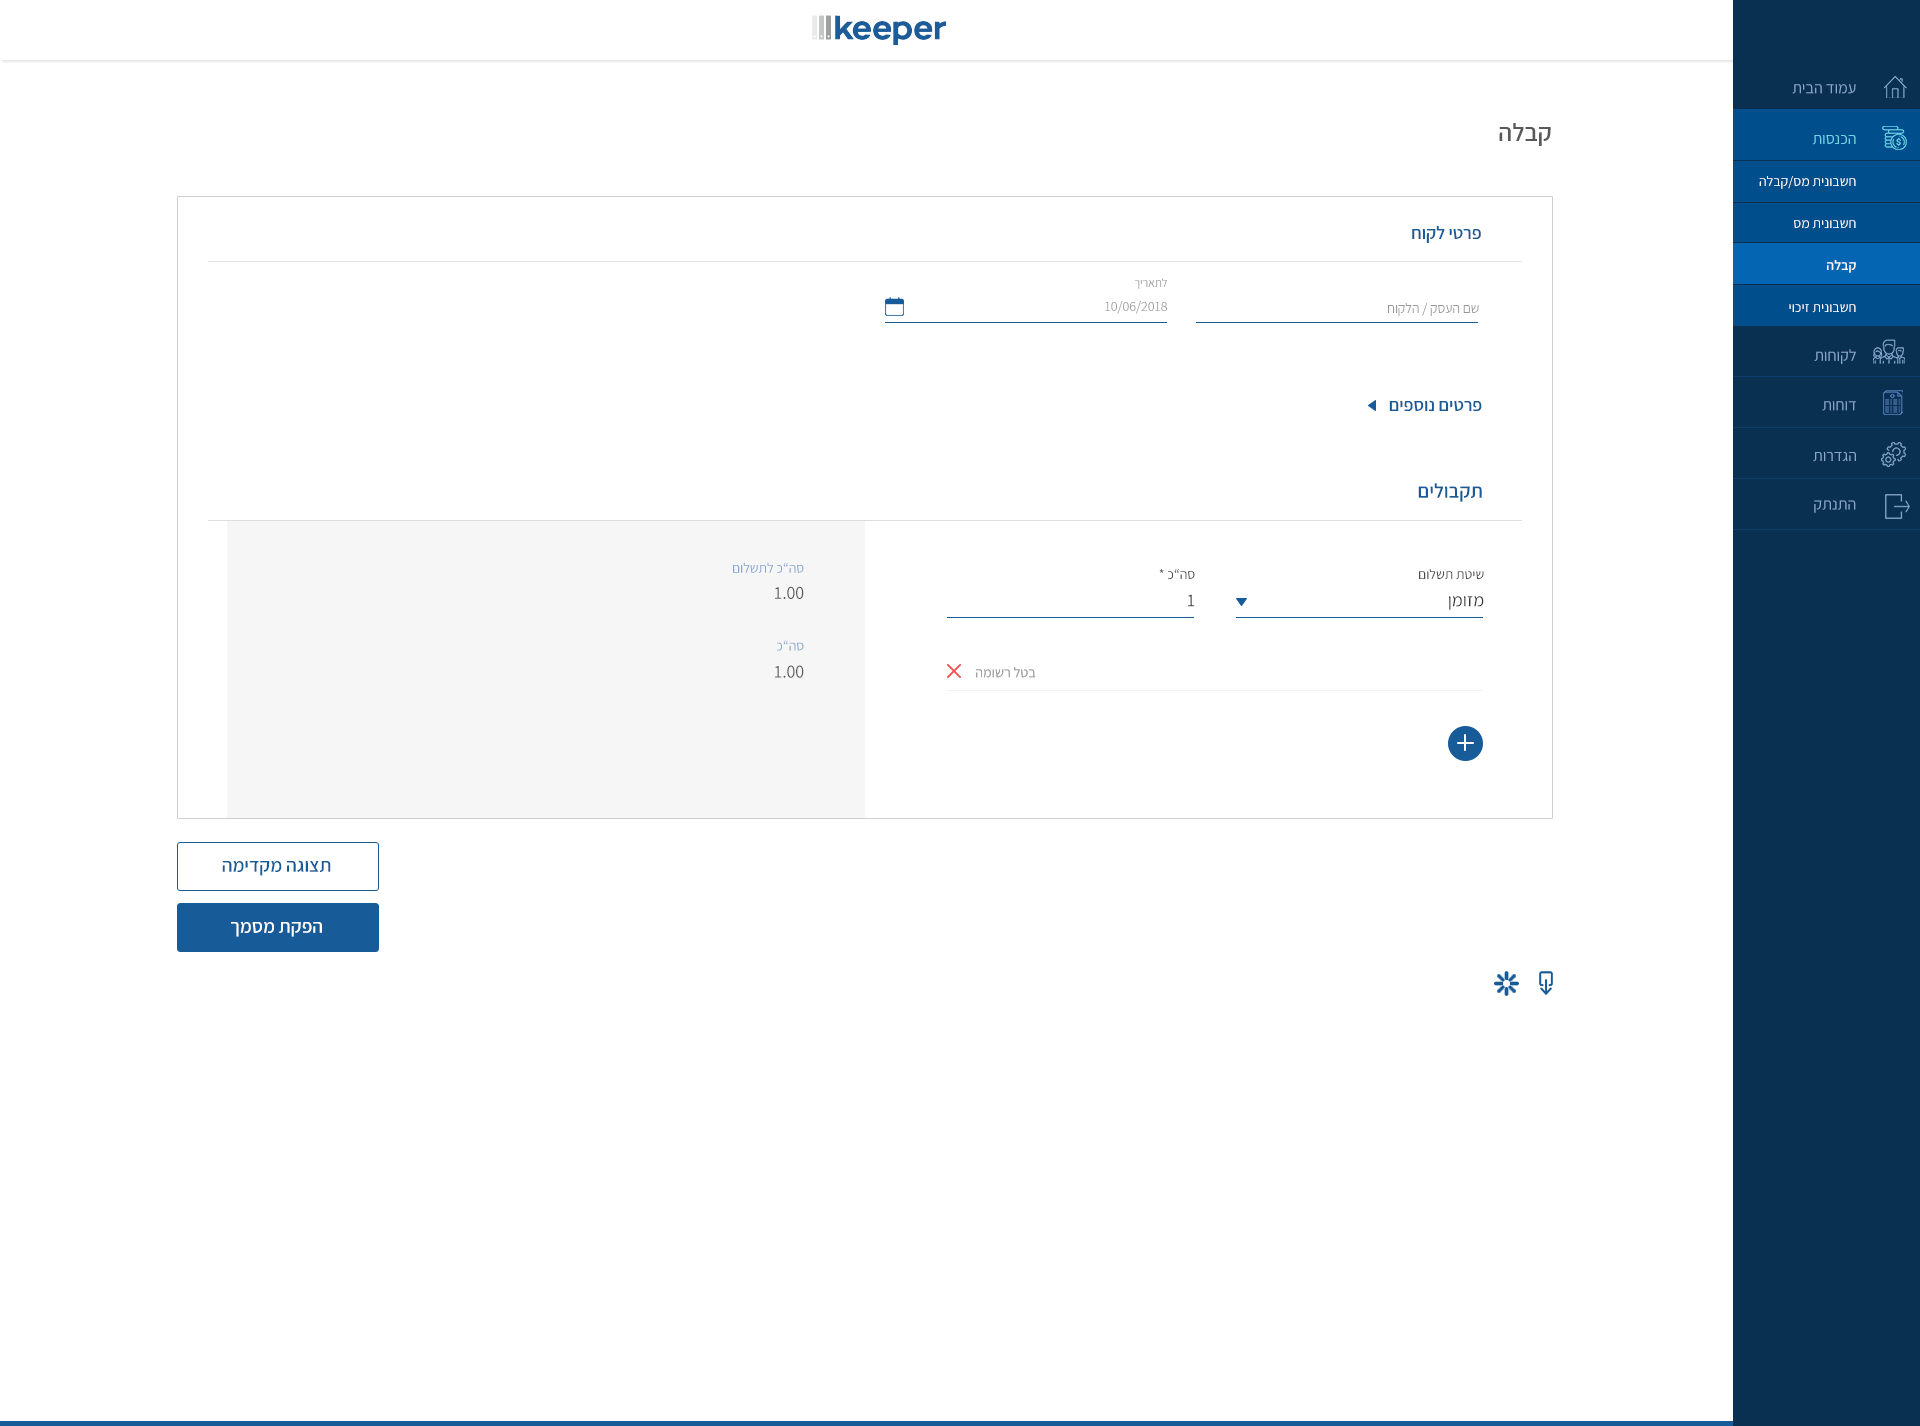Viewport: 1920px width, 1426px height.
Task: Open the payment method (מזומן) dropdown
Action: point(1359,601)
